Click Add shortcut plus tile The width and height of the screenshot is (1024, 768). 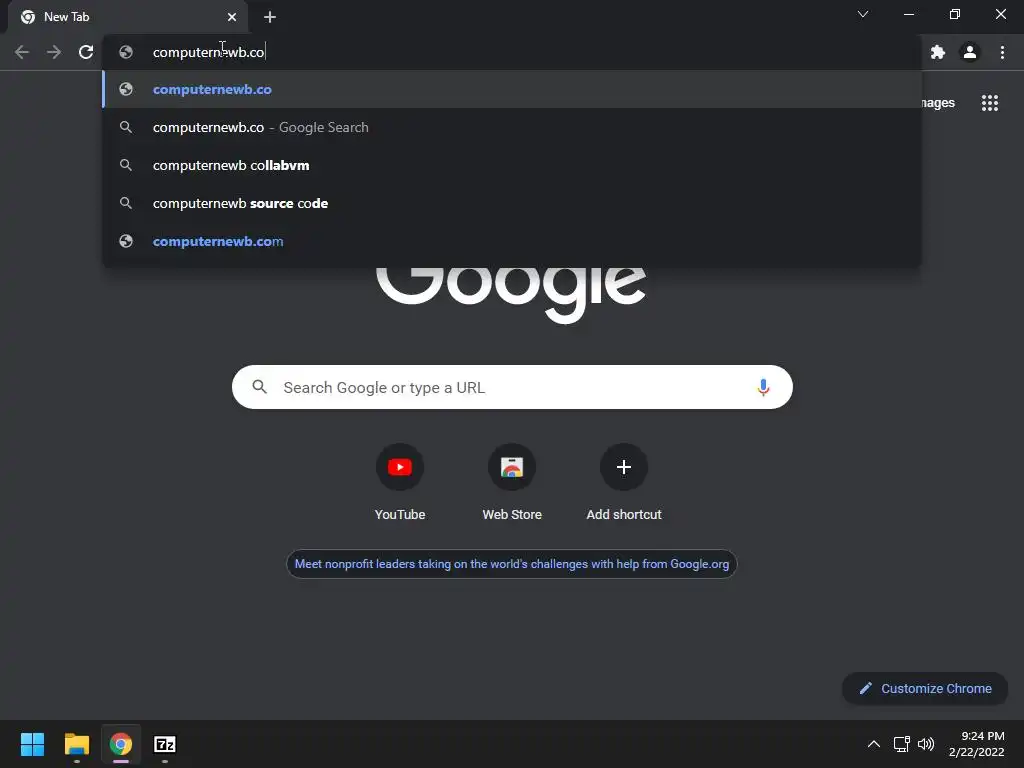(x=624, y=483)
